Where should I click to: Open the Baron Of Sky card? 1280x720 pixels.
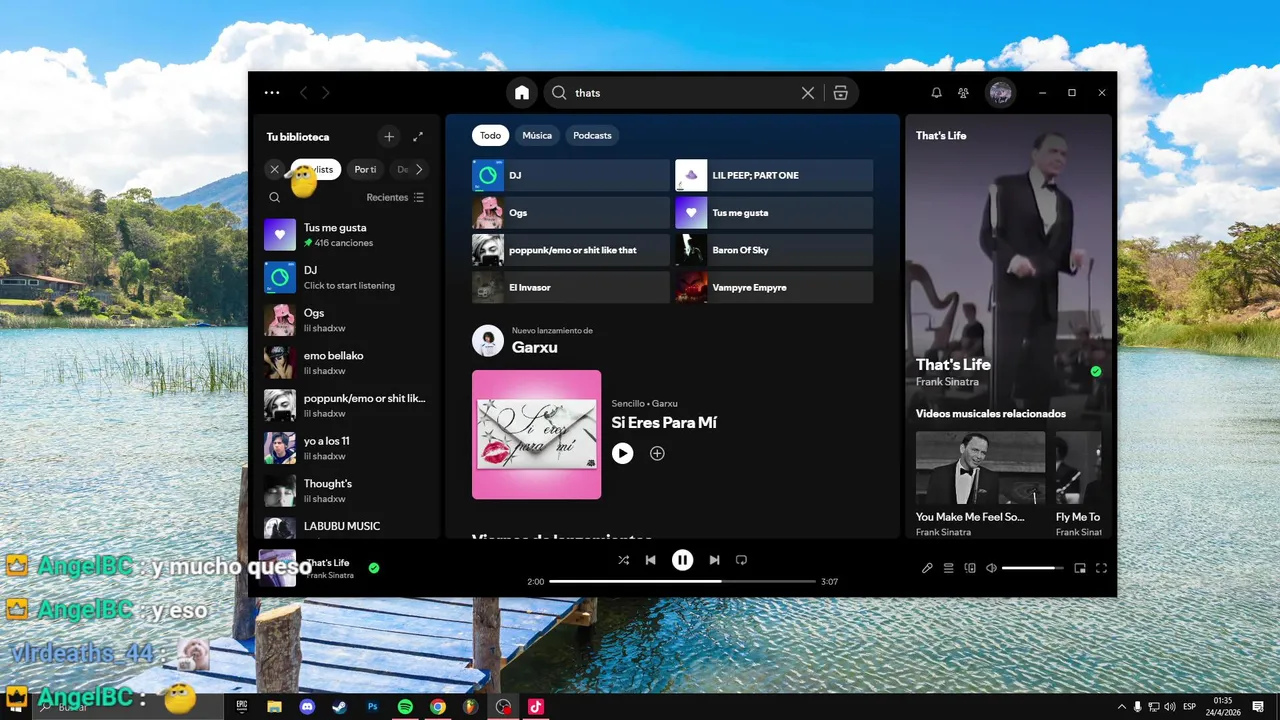tap(774, 250)
